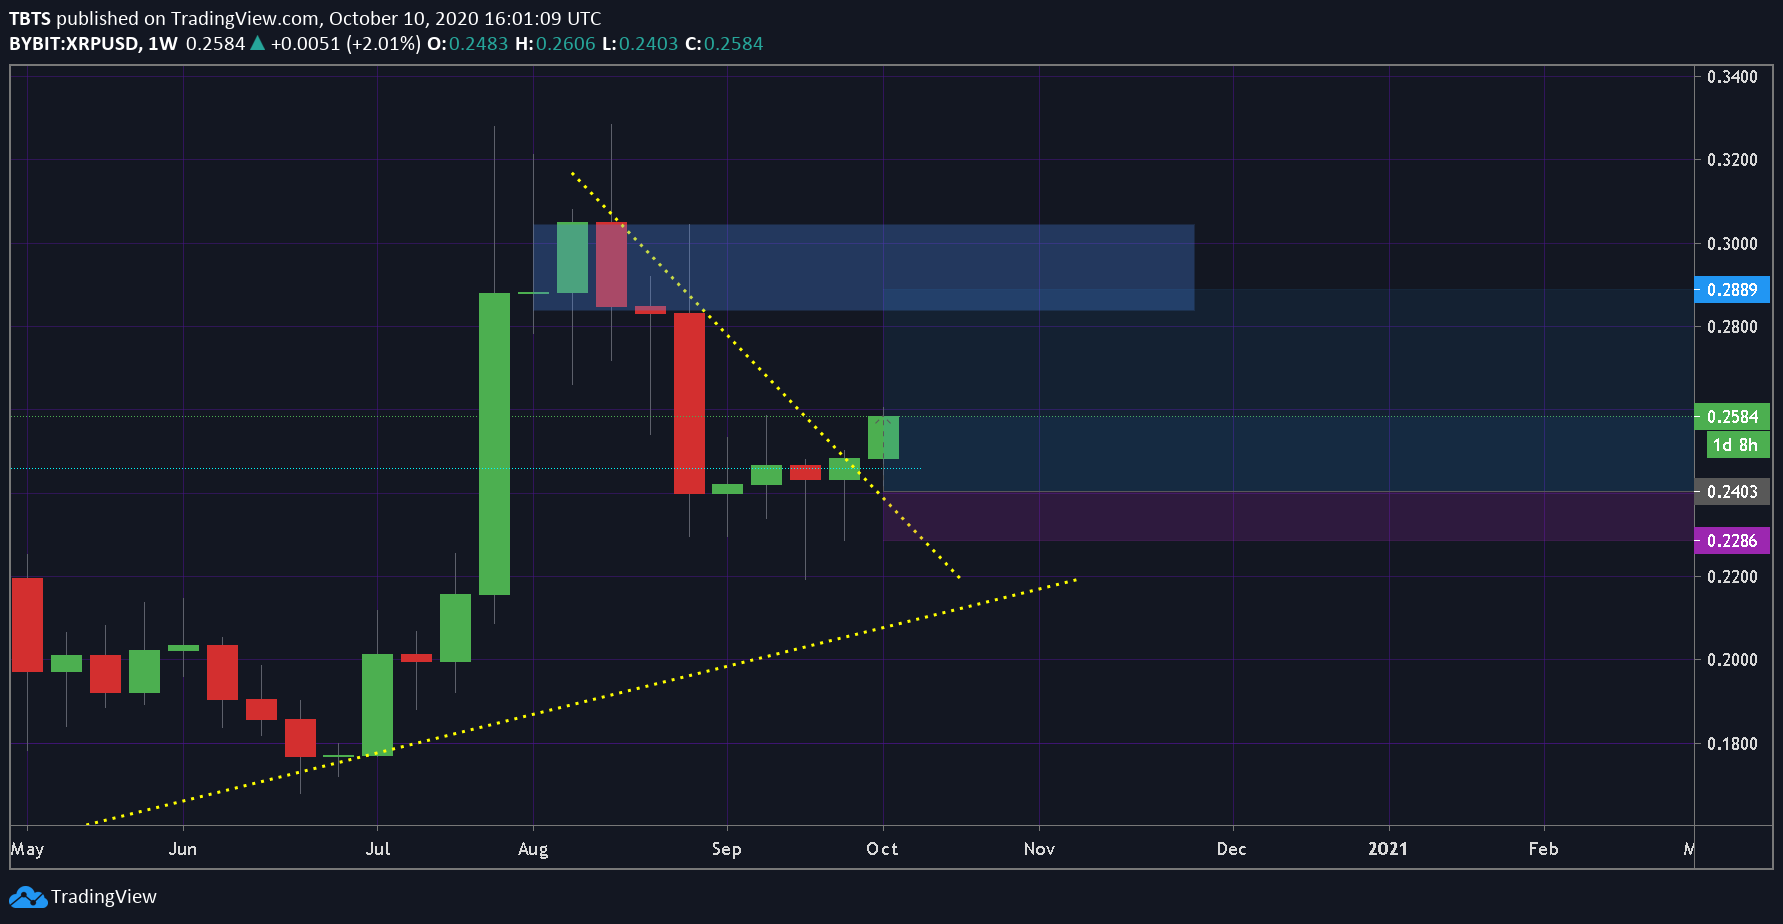Click the Jun label on time axis
The width and height of the screenshot is (1783, 924).
pos(183,849)
